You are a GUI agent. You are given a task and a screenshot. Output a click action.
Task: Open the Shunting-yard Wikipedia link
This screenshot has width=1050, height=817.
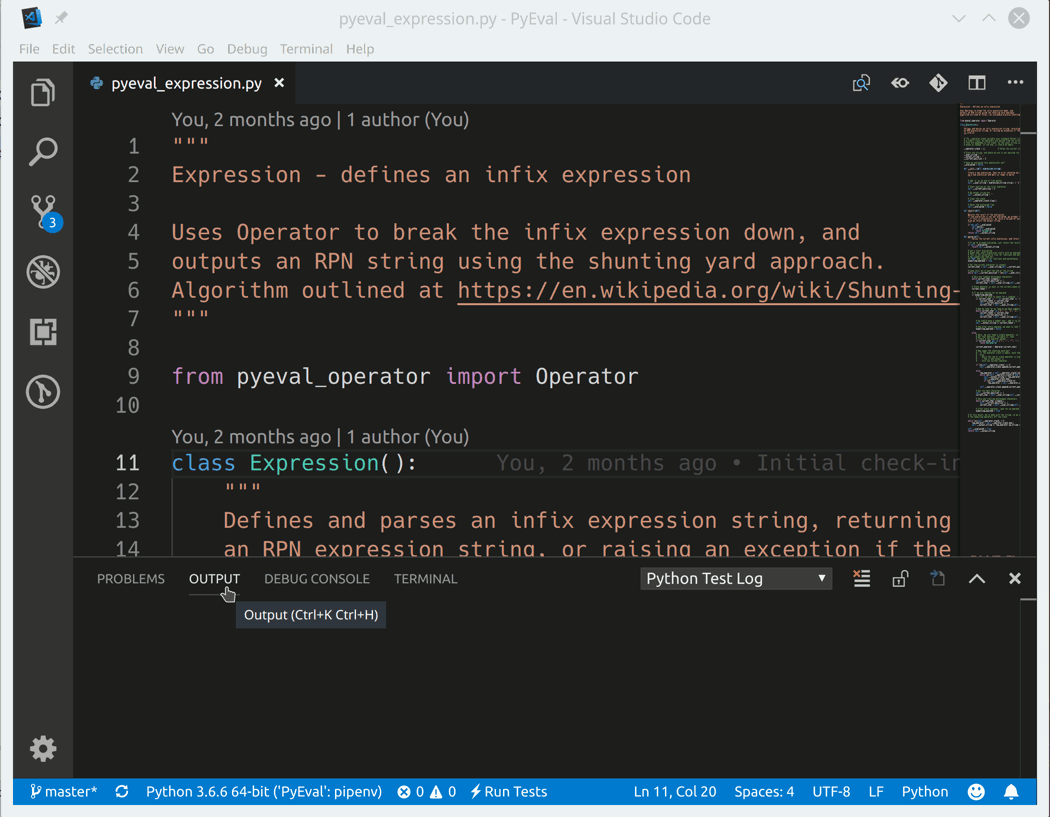coord(700,290)
